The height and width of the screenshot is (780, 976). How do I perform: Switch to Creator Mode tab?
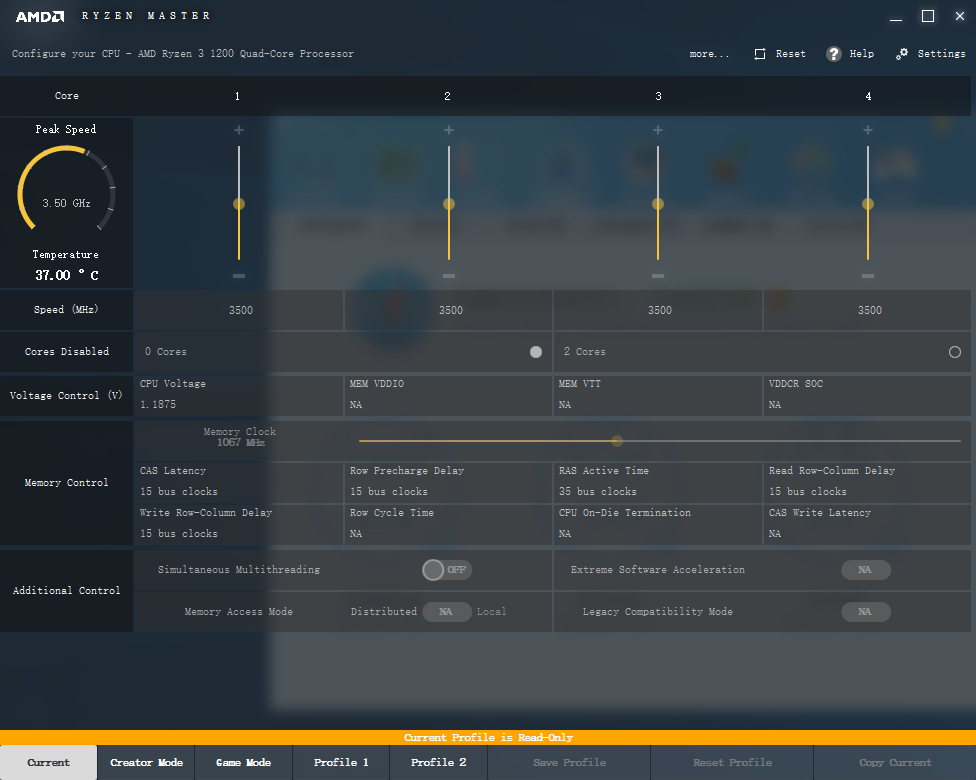click(x=146, y=763)
